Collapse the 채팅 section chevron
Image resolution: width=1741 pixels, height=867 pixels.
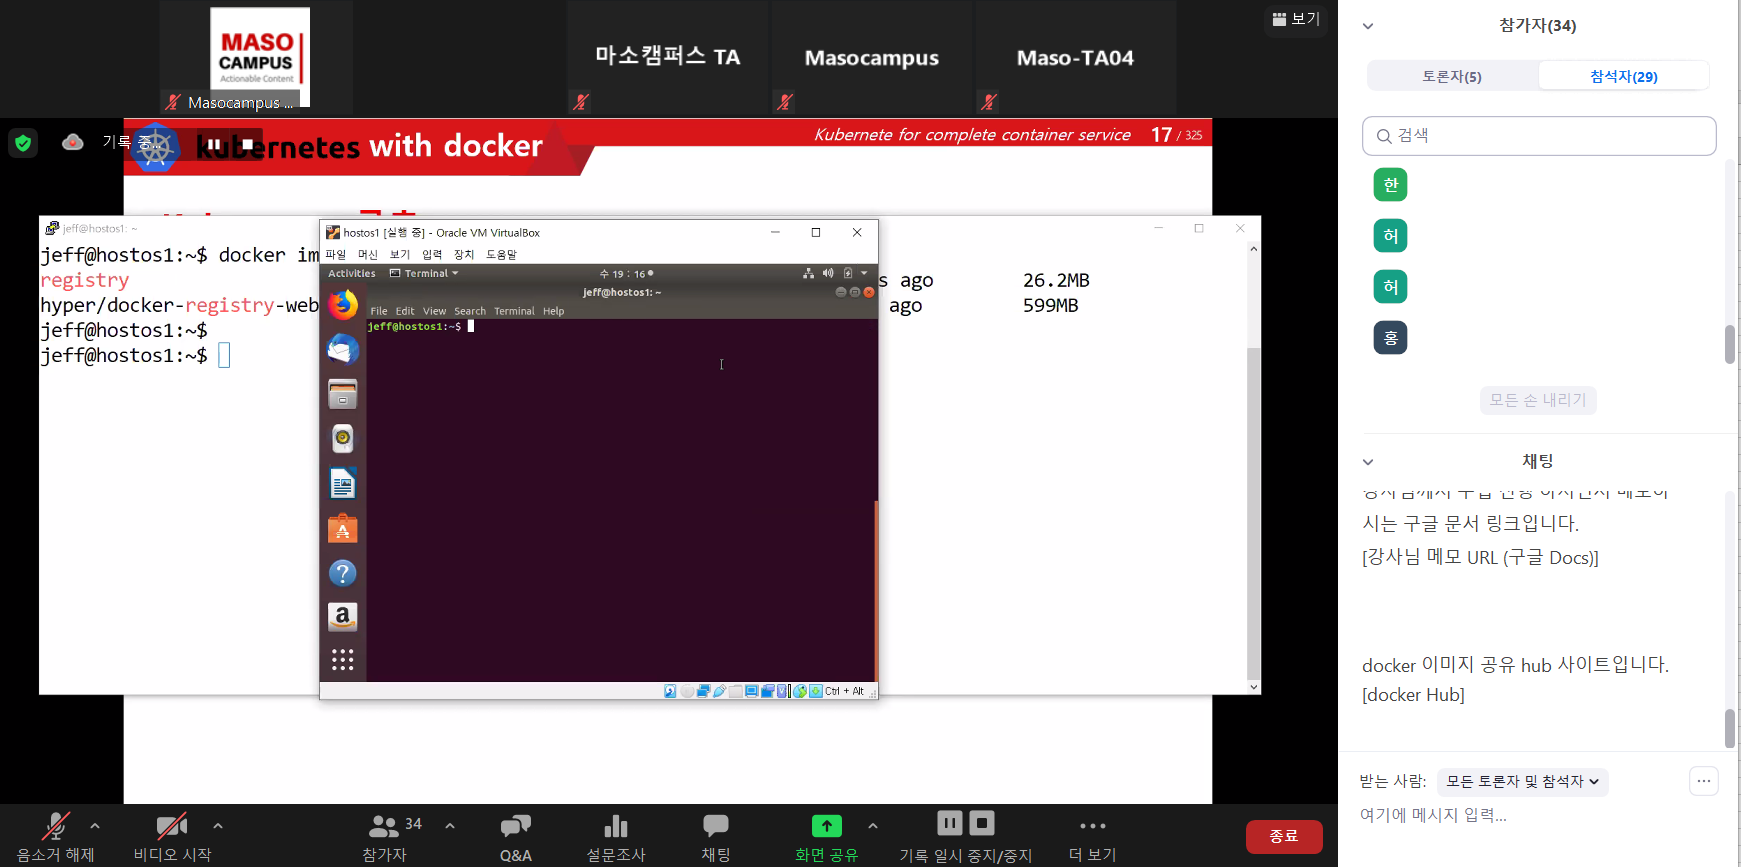click(x=1368, y=462)
